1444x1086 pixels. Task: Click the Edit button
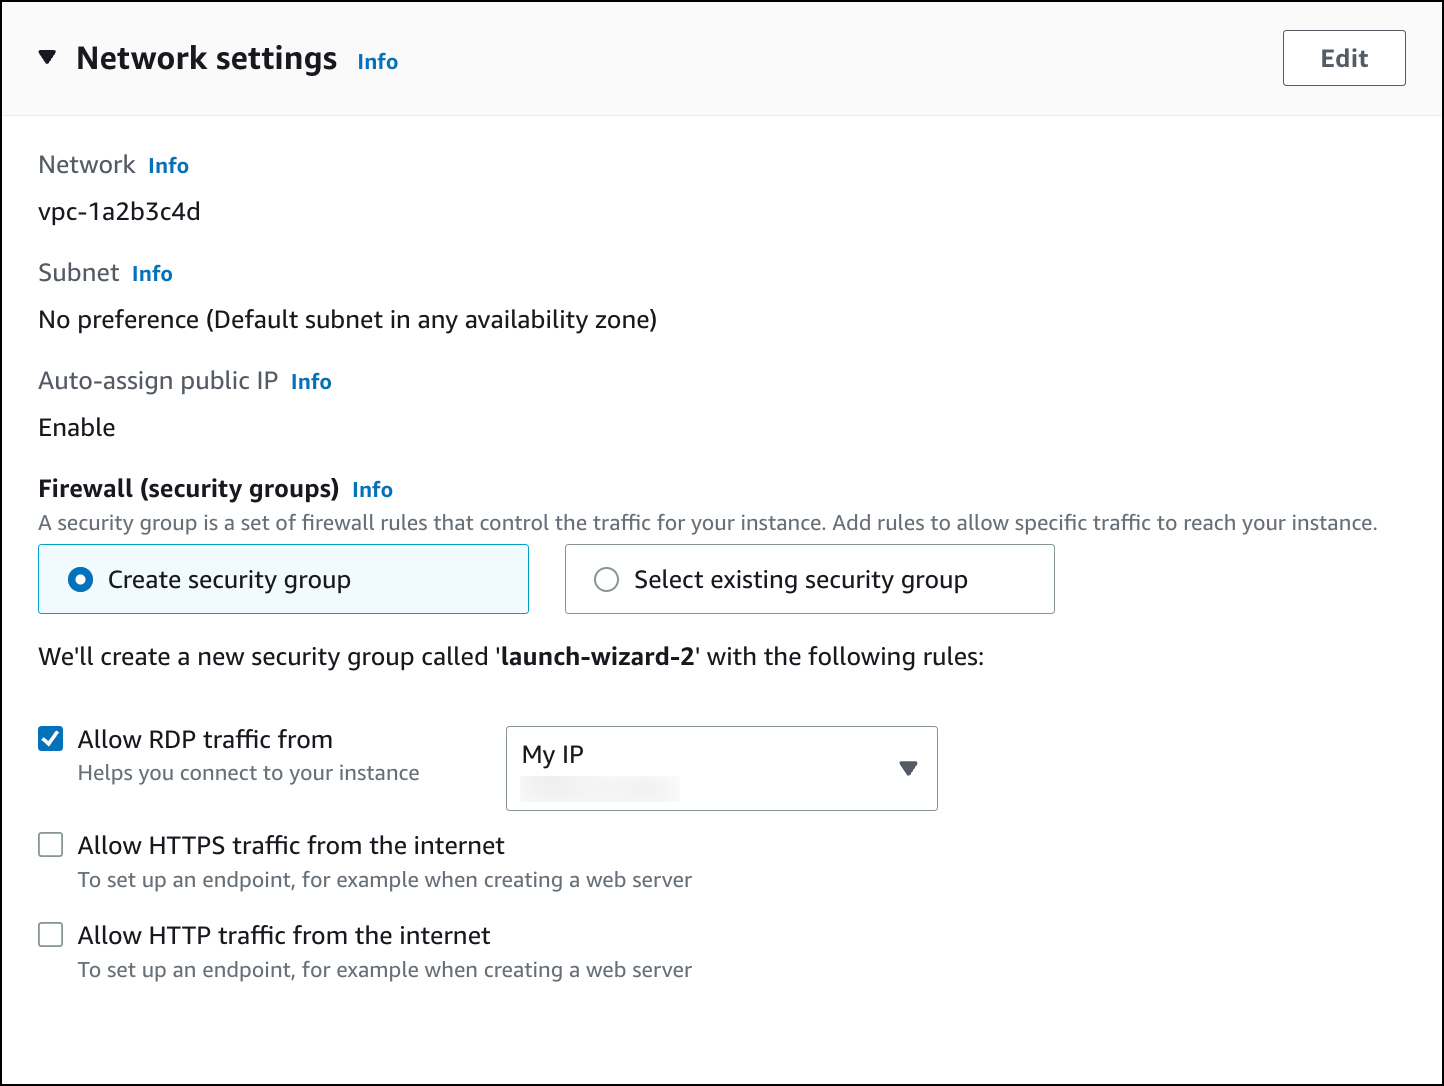[x=1343, y=58]
